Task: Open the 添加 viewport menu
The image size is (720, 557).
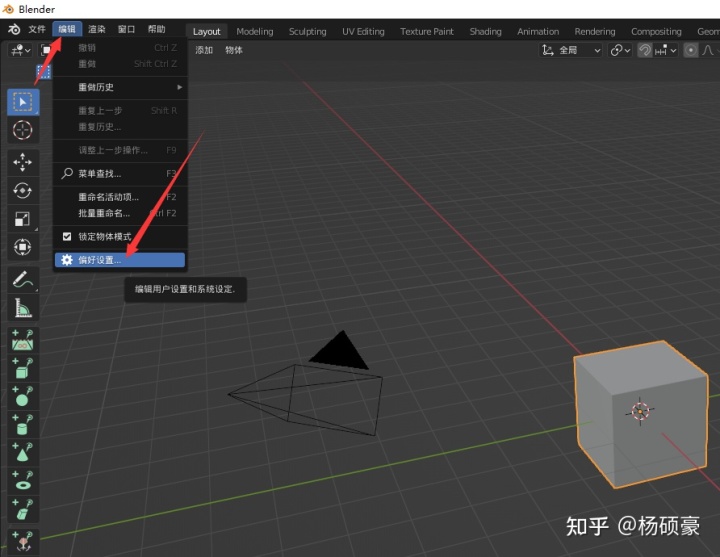Action: pyautogui.click(x=204, y=50)
